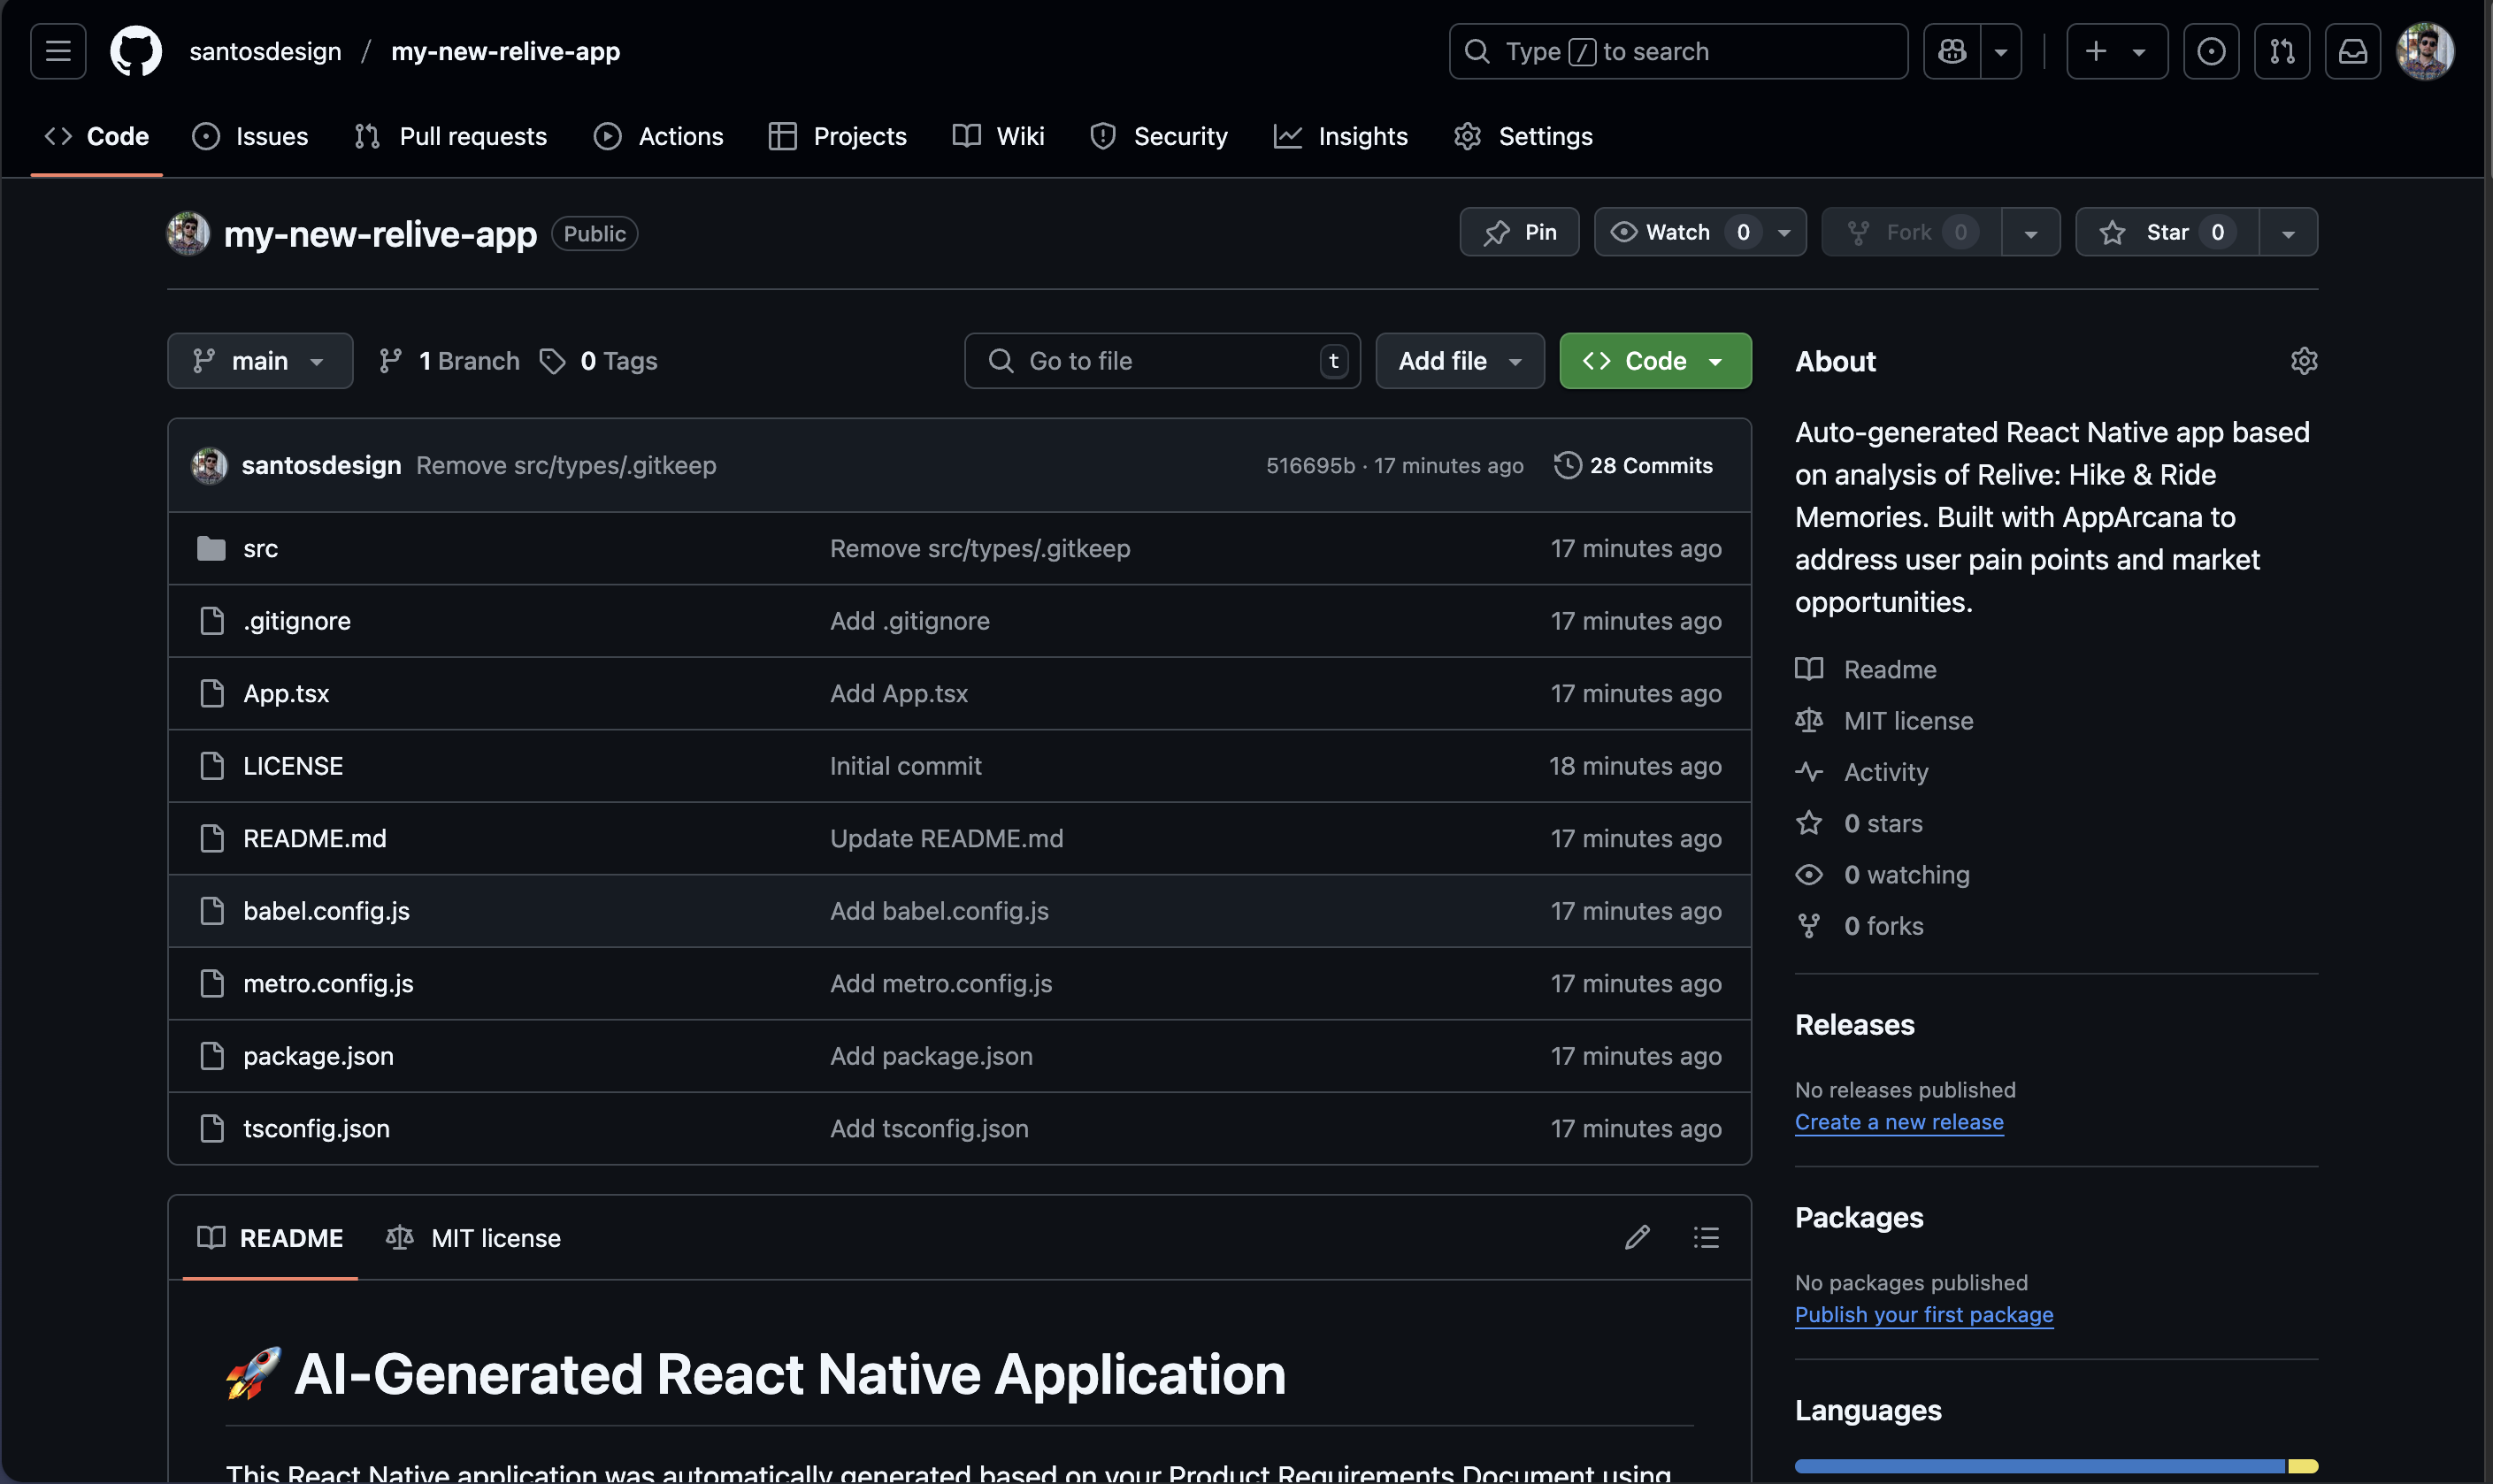View the 28 Commits history
This screenshot has height=1484, width=2493.
[x=1633, y=465]
